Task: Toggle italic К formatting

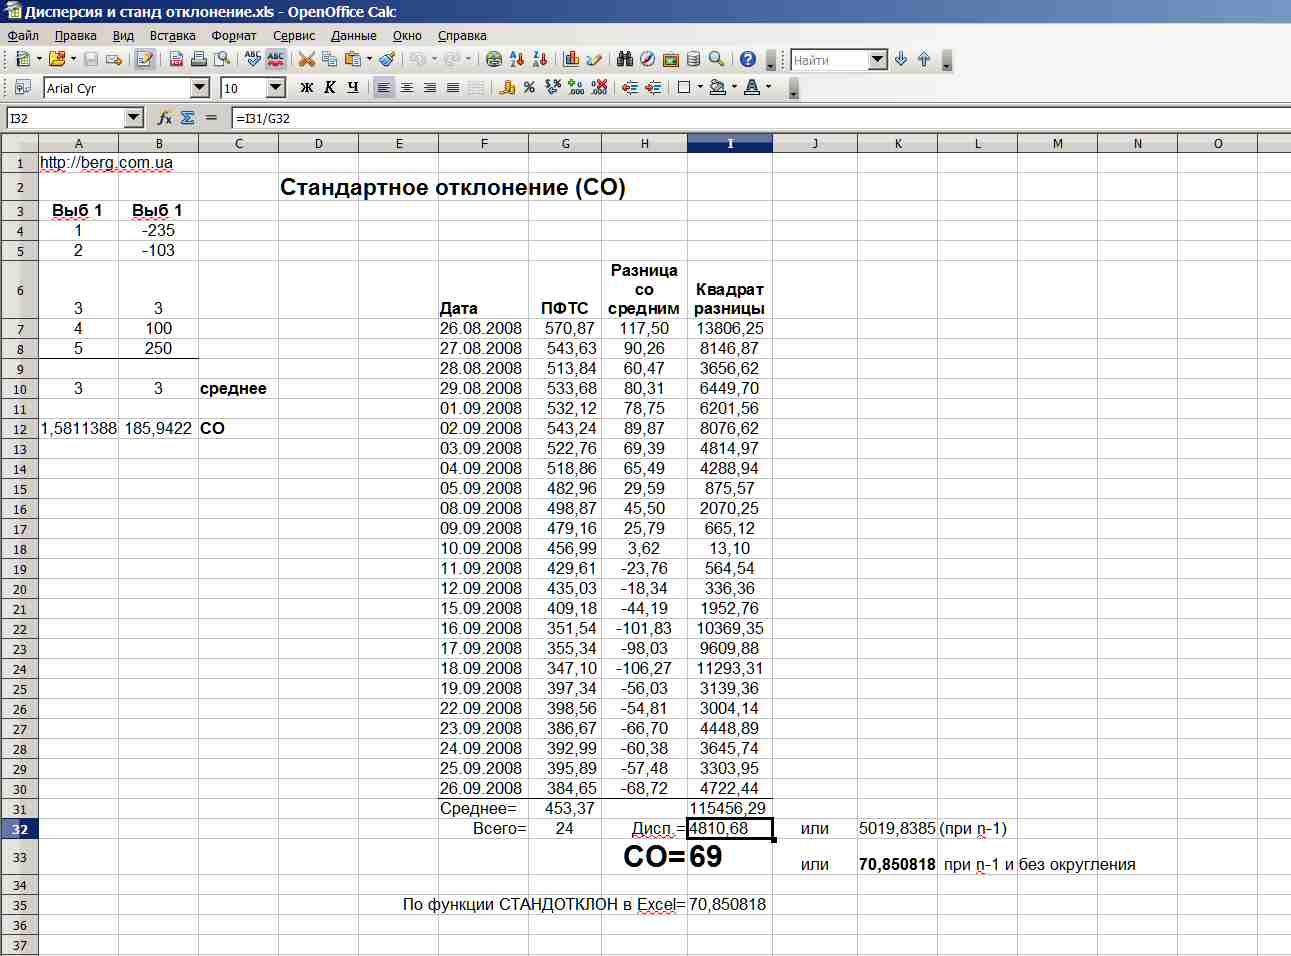Action: click(x=330, y=88)
